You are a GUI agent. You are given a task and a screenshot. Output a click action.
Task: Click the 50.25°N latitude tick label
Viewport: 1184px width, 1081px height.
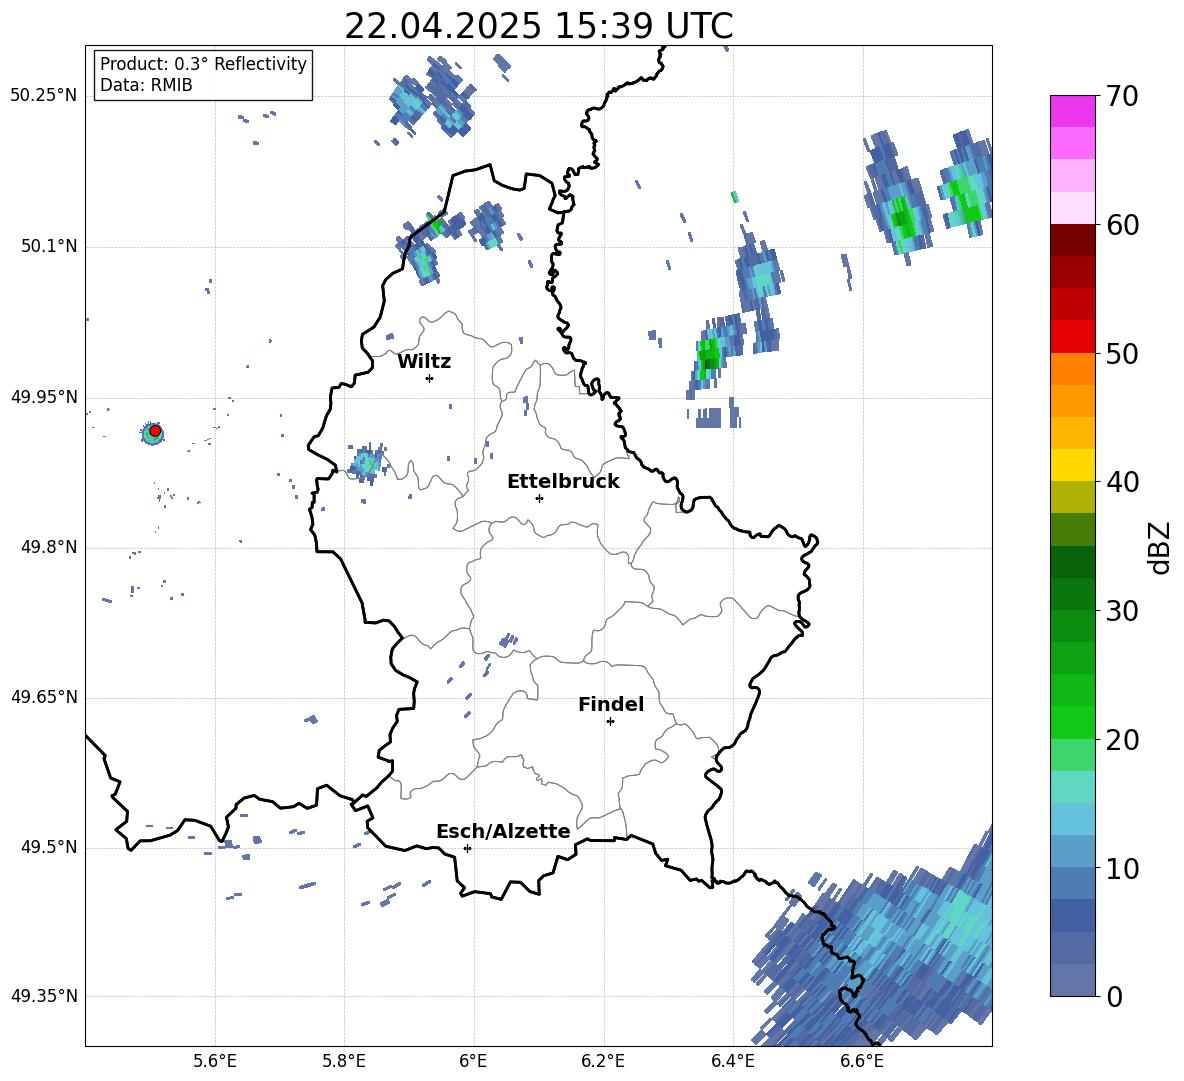point(44,96)
